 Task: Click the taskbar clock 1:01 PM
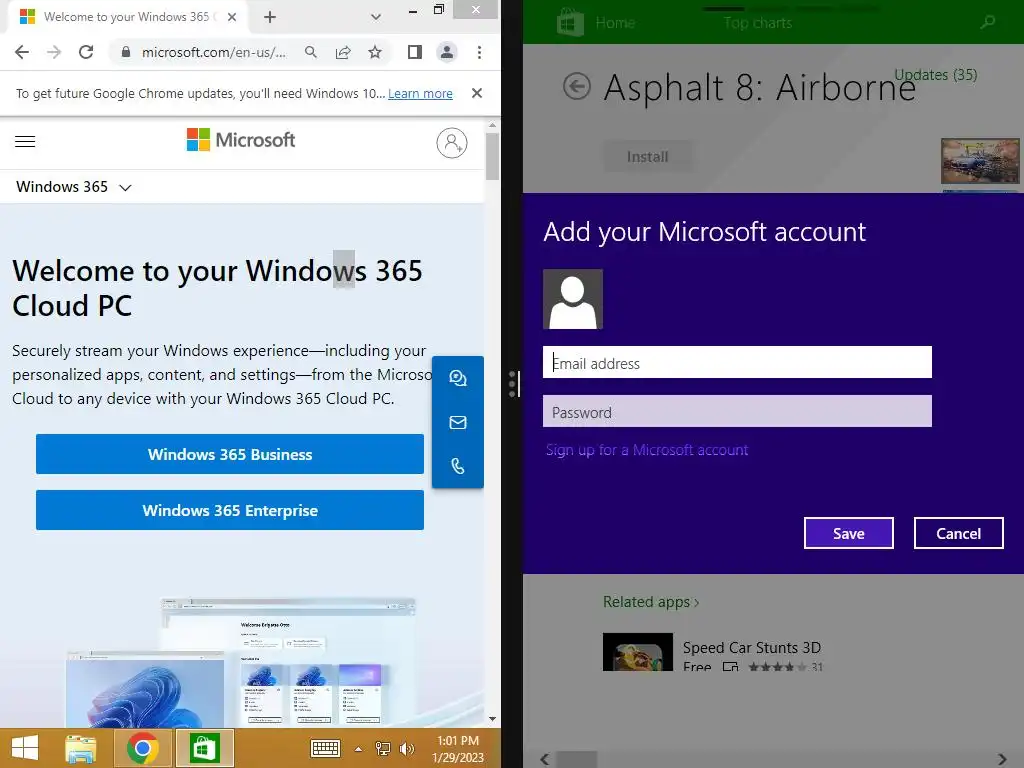point(458,748)
